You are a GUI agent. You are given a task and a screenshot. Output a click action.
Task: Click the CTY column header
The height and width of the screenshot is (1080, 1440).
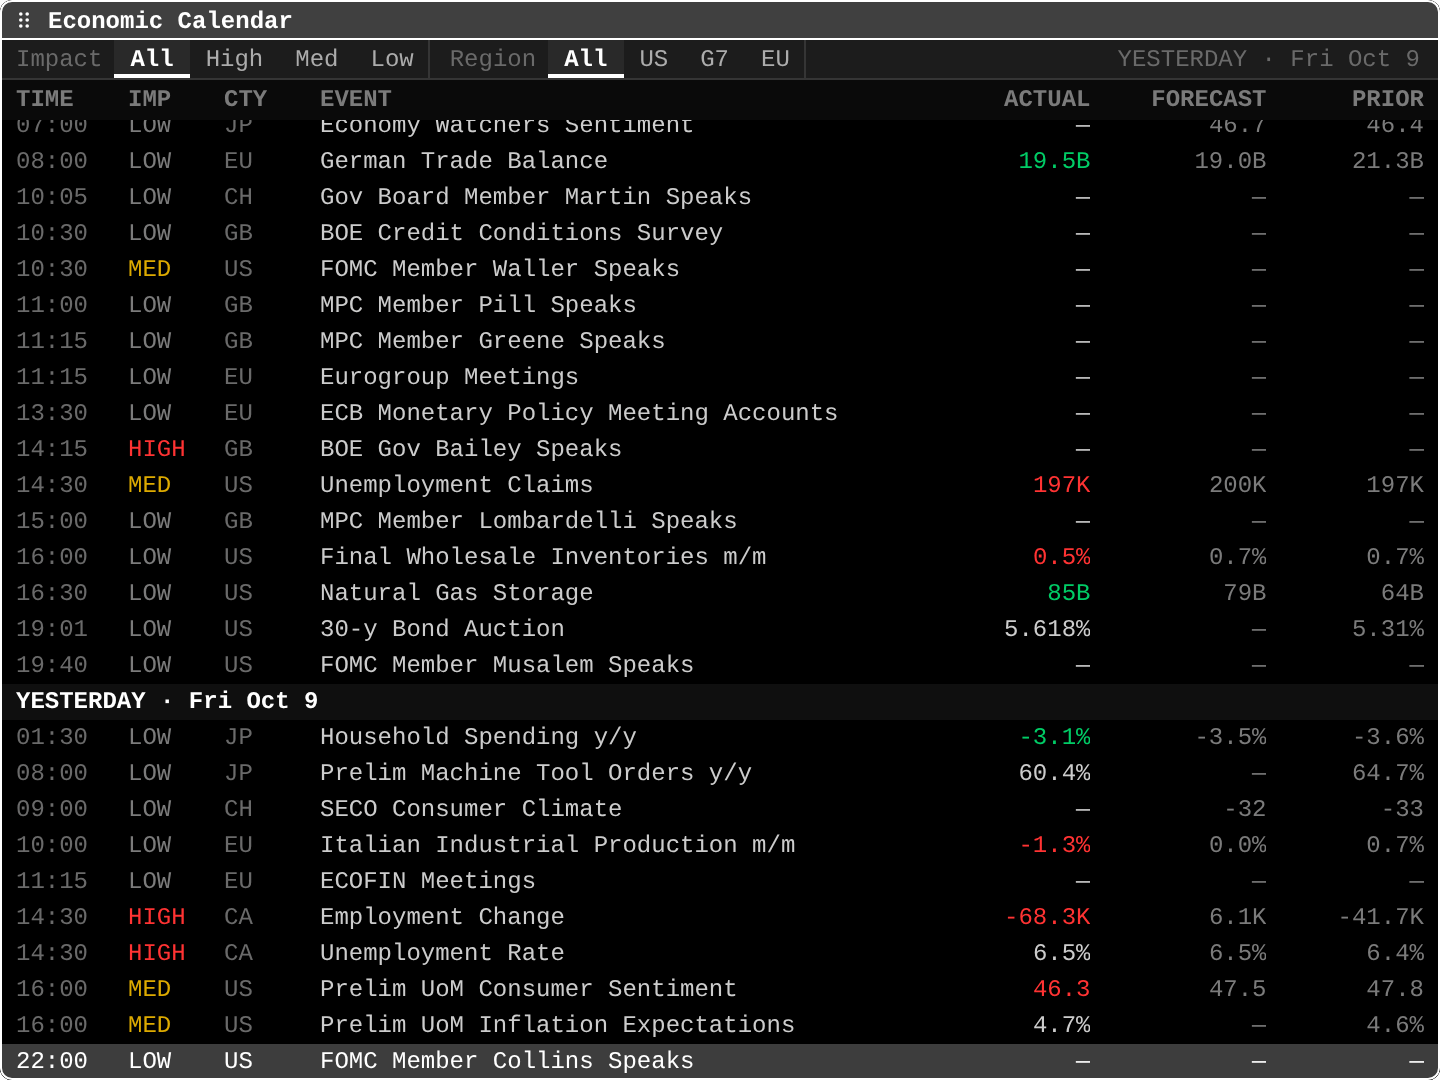click(x=245, y=99)
